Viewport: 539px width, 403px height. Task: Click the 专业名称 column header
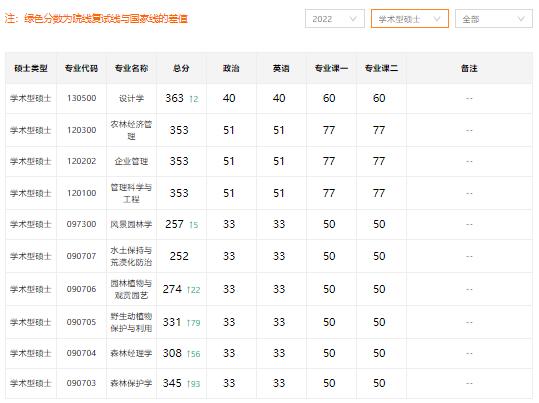tap(131, 68)
